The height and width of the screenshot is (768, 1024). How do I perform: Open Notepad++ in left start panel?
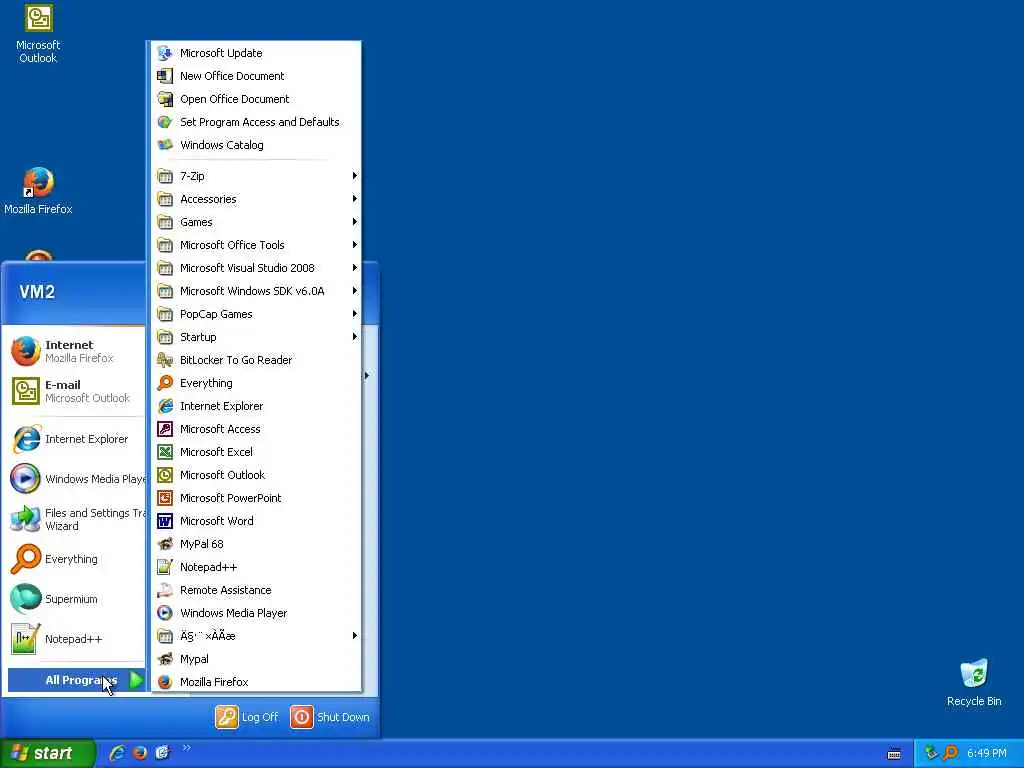point(75,639)
